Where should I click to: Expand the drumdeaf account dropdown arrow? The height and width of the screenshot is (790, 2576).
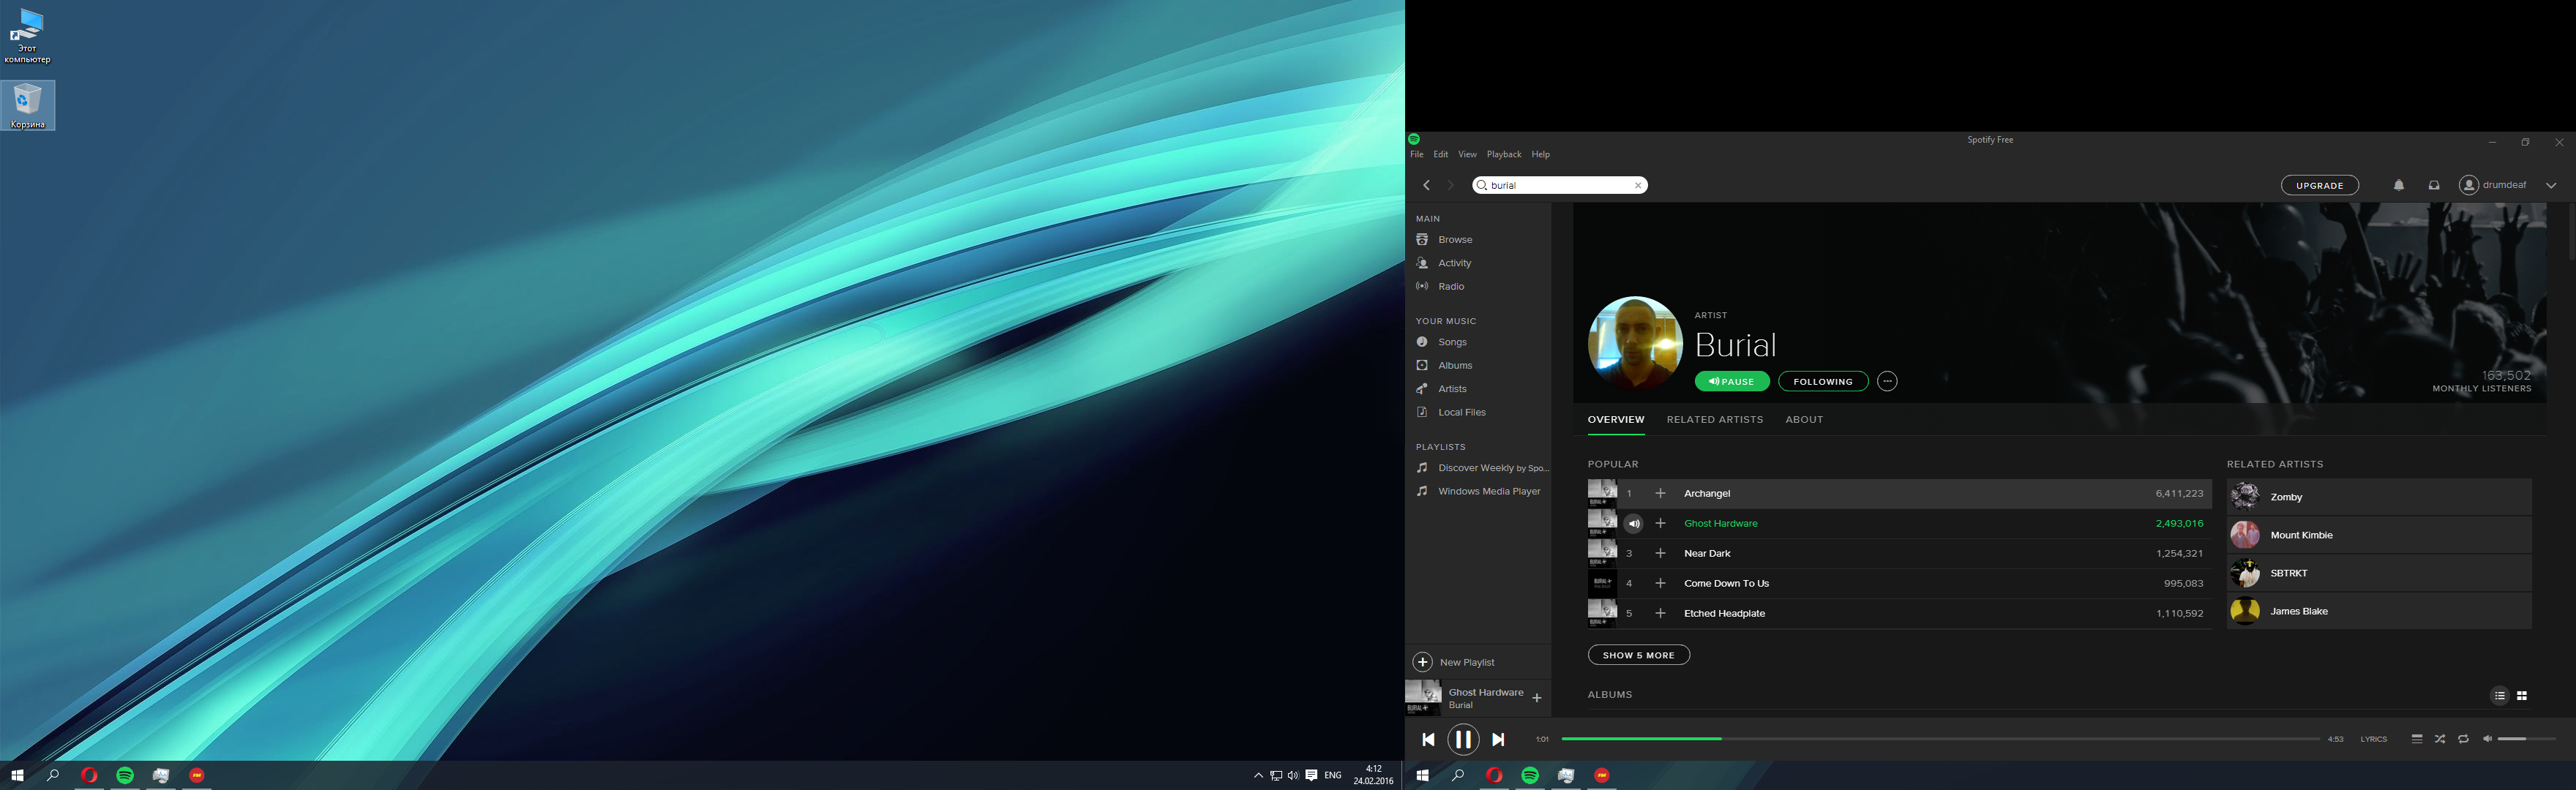coord(2551,185)
